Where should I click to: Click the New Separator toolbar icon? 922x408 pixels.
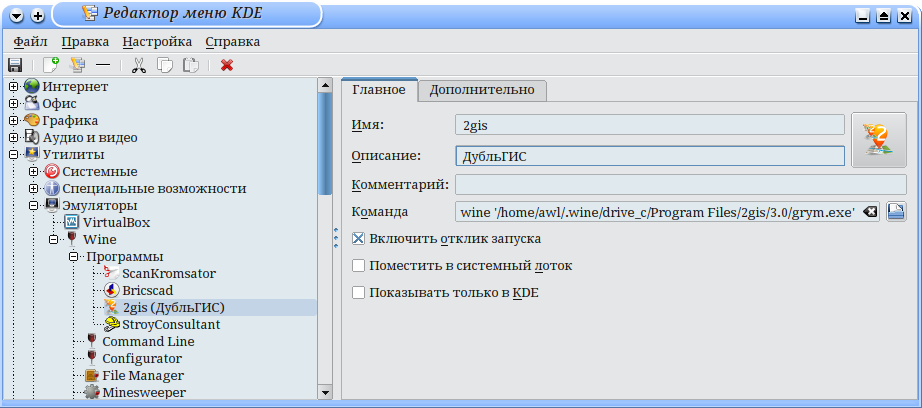coord(103,65)
